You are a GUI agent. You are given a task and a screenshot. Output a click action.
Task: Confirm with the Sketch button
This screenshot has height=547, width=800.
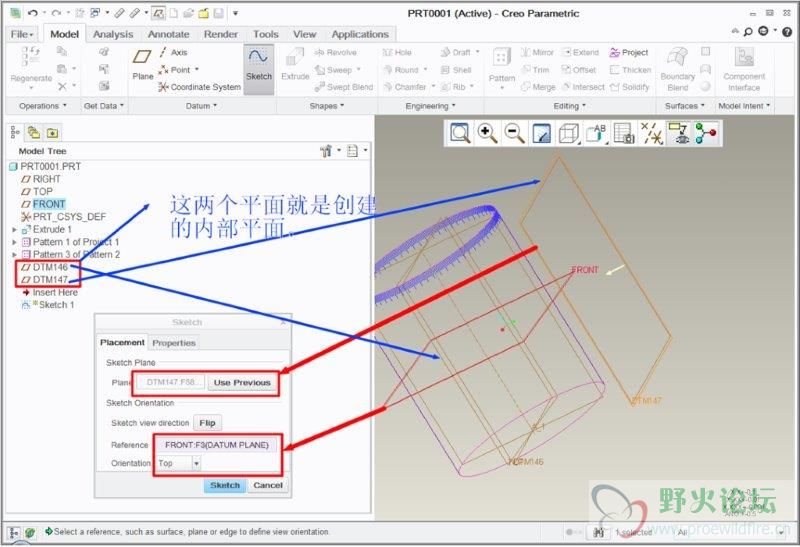coord(224,485)
